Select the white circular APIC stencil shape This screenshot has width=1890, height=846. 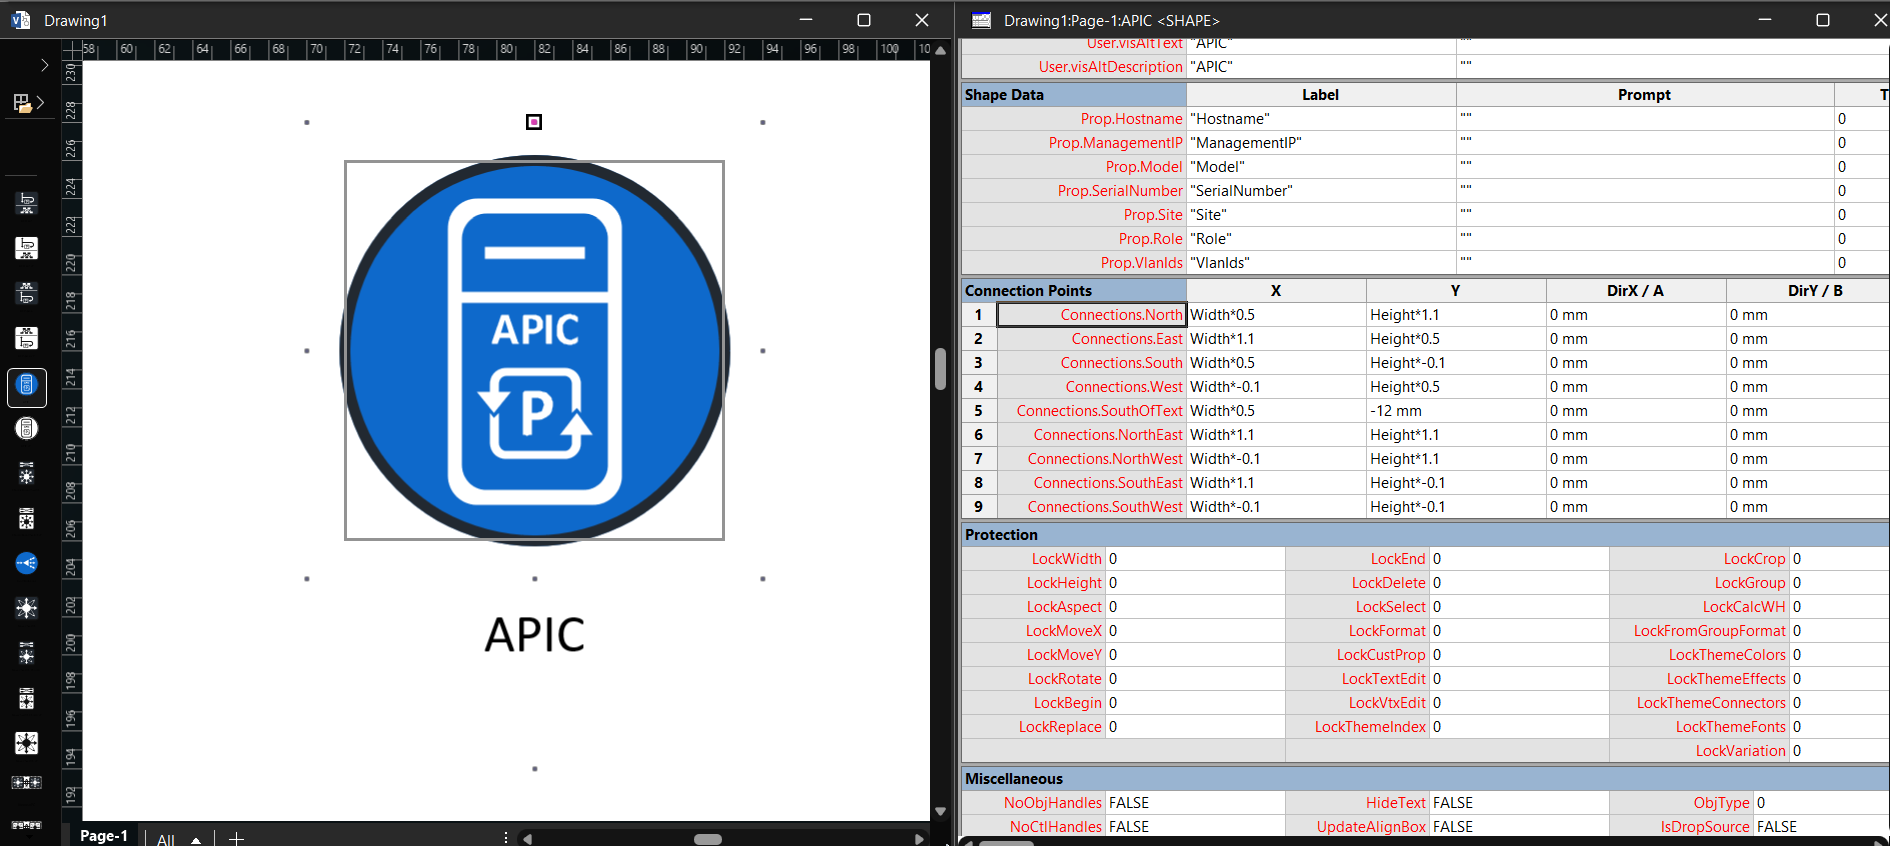(x=27, y=429)
